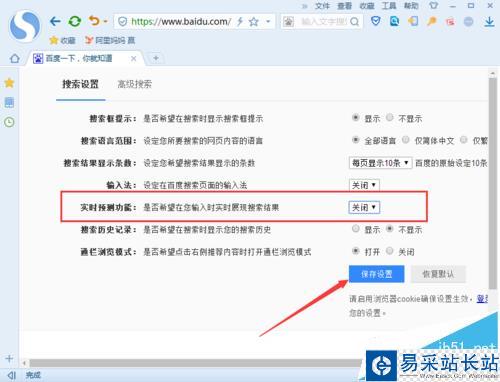Click the skin shirt icon in the title bar
This screenshot has height=382, width=500.
coord(433,5)
